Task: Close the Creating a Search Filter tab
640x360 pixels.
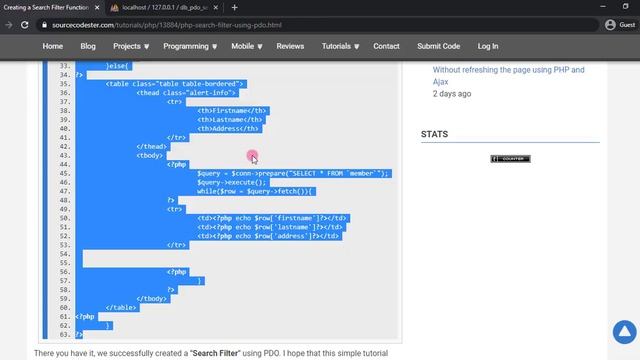Action: (x=97, y=7)
